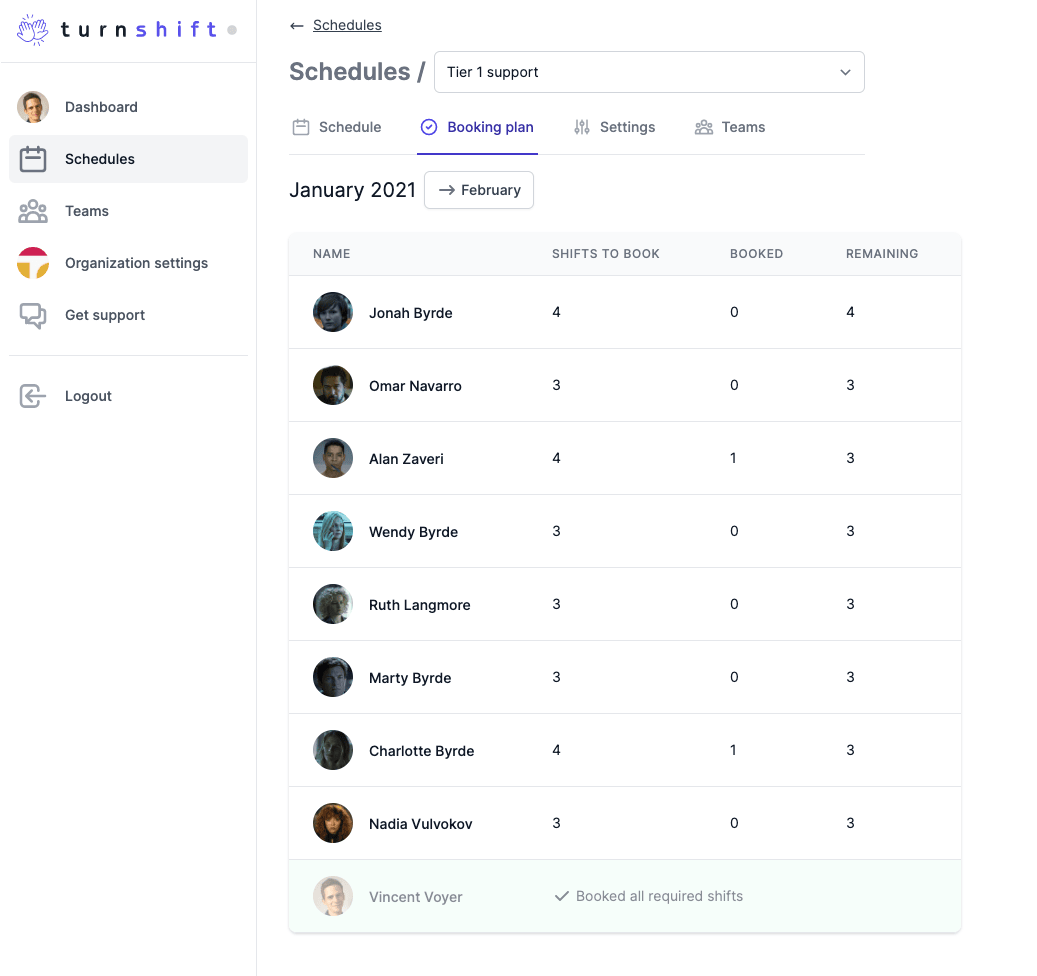Click the Logout arrow icon
1037x976 pixels.
pyautogui.click(x=33, y=396)
